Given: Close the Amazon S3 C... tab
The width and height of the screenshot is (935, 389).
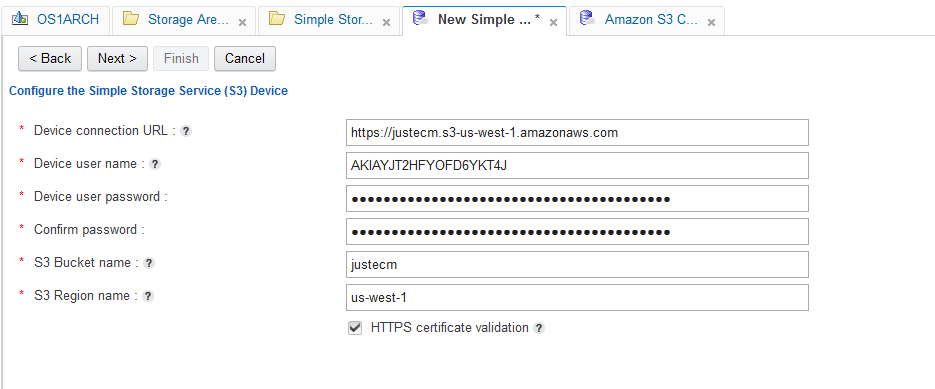Looking at the screenshot, I should coord(711,23).
